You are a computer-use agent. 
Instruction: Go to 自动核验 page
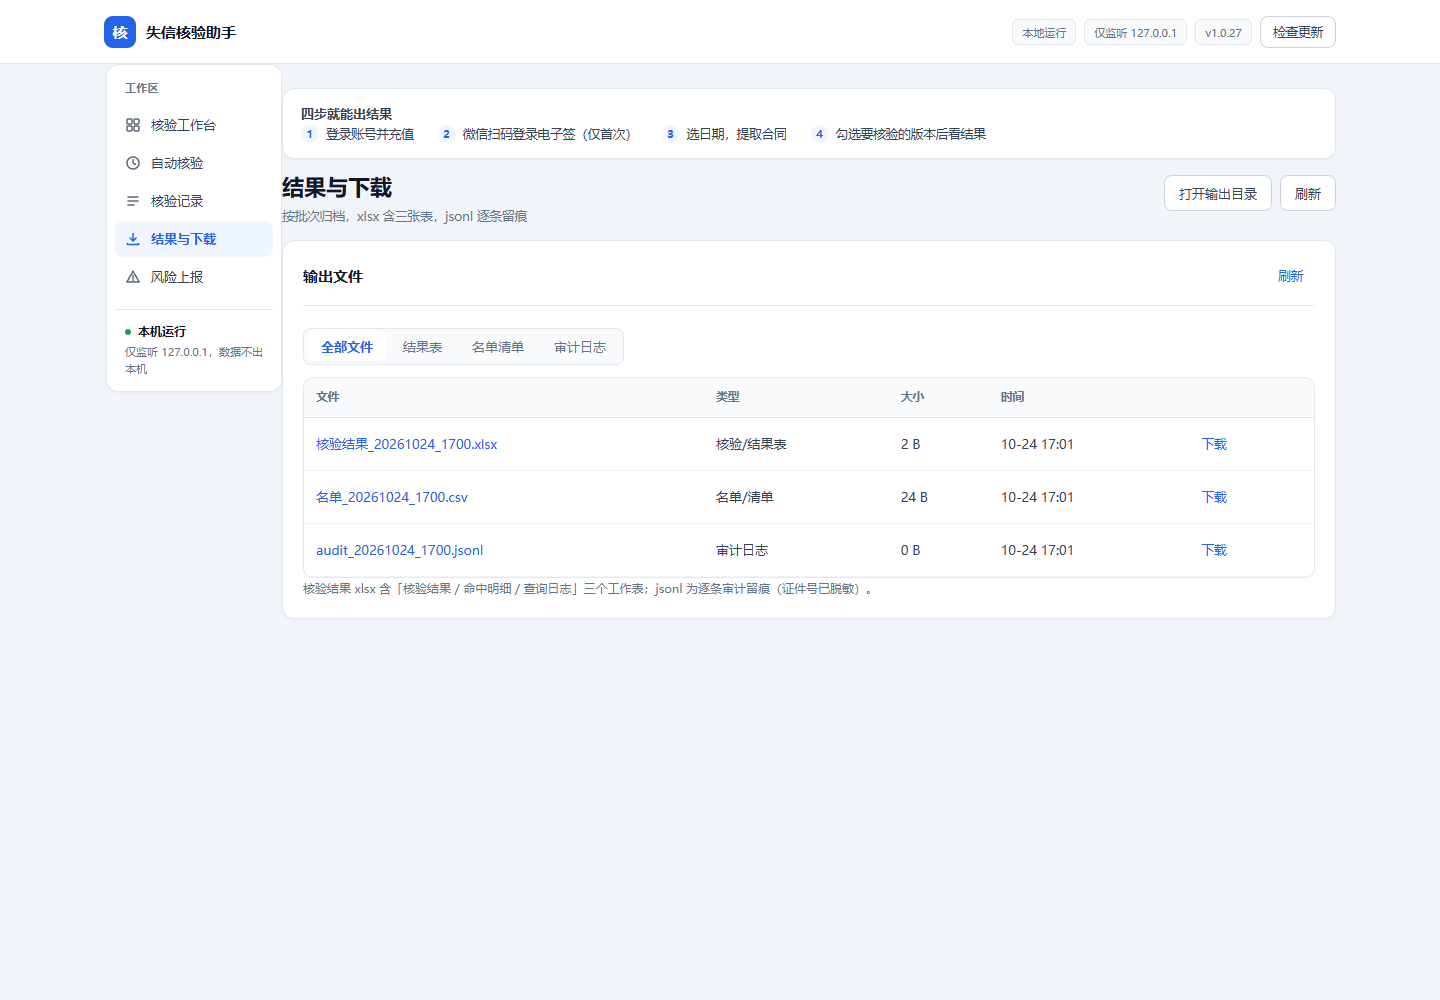pos(194,163)
